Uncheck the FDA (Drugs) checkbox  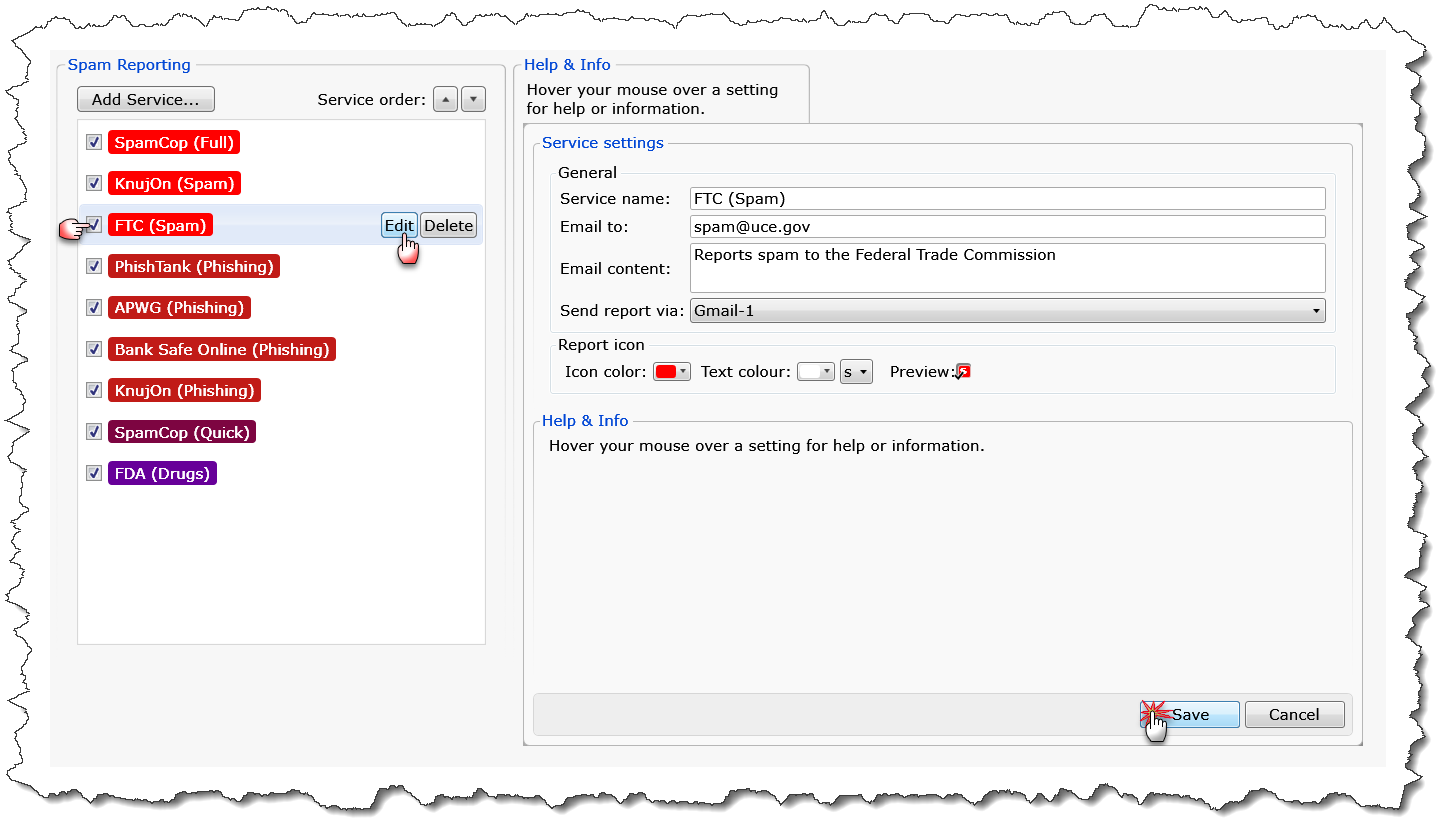click(94, 473)
